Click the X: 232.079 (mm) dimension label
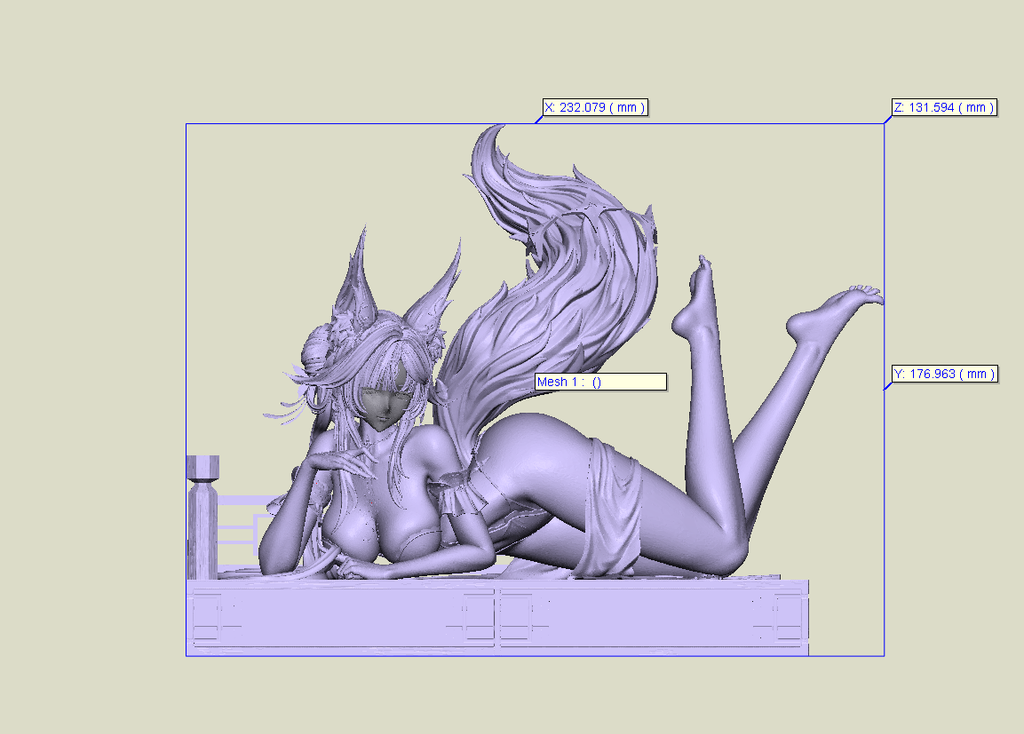 pos(595,107)
